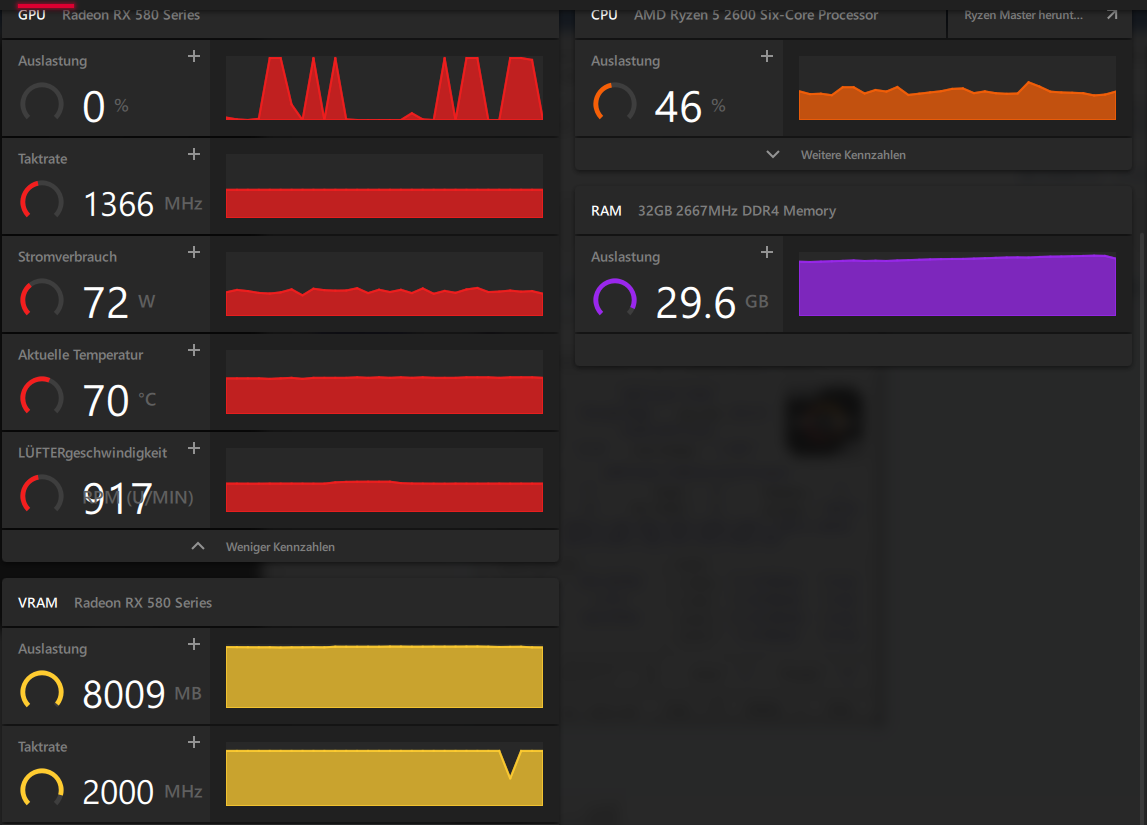Click the 917 RPM fan value

118,498
